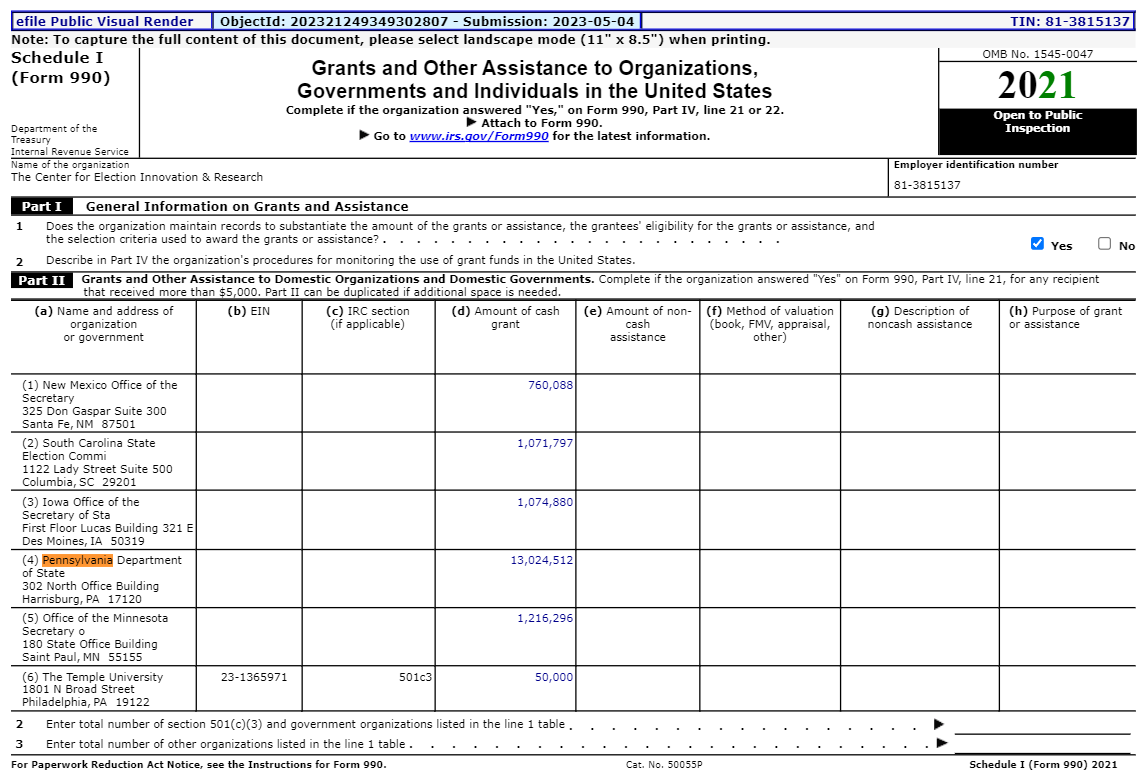Check the No checkbox for line 1
This screenshot has height=777, width=1139.
[x=1104, y=243]
